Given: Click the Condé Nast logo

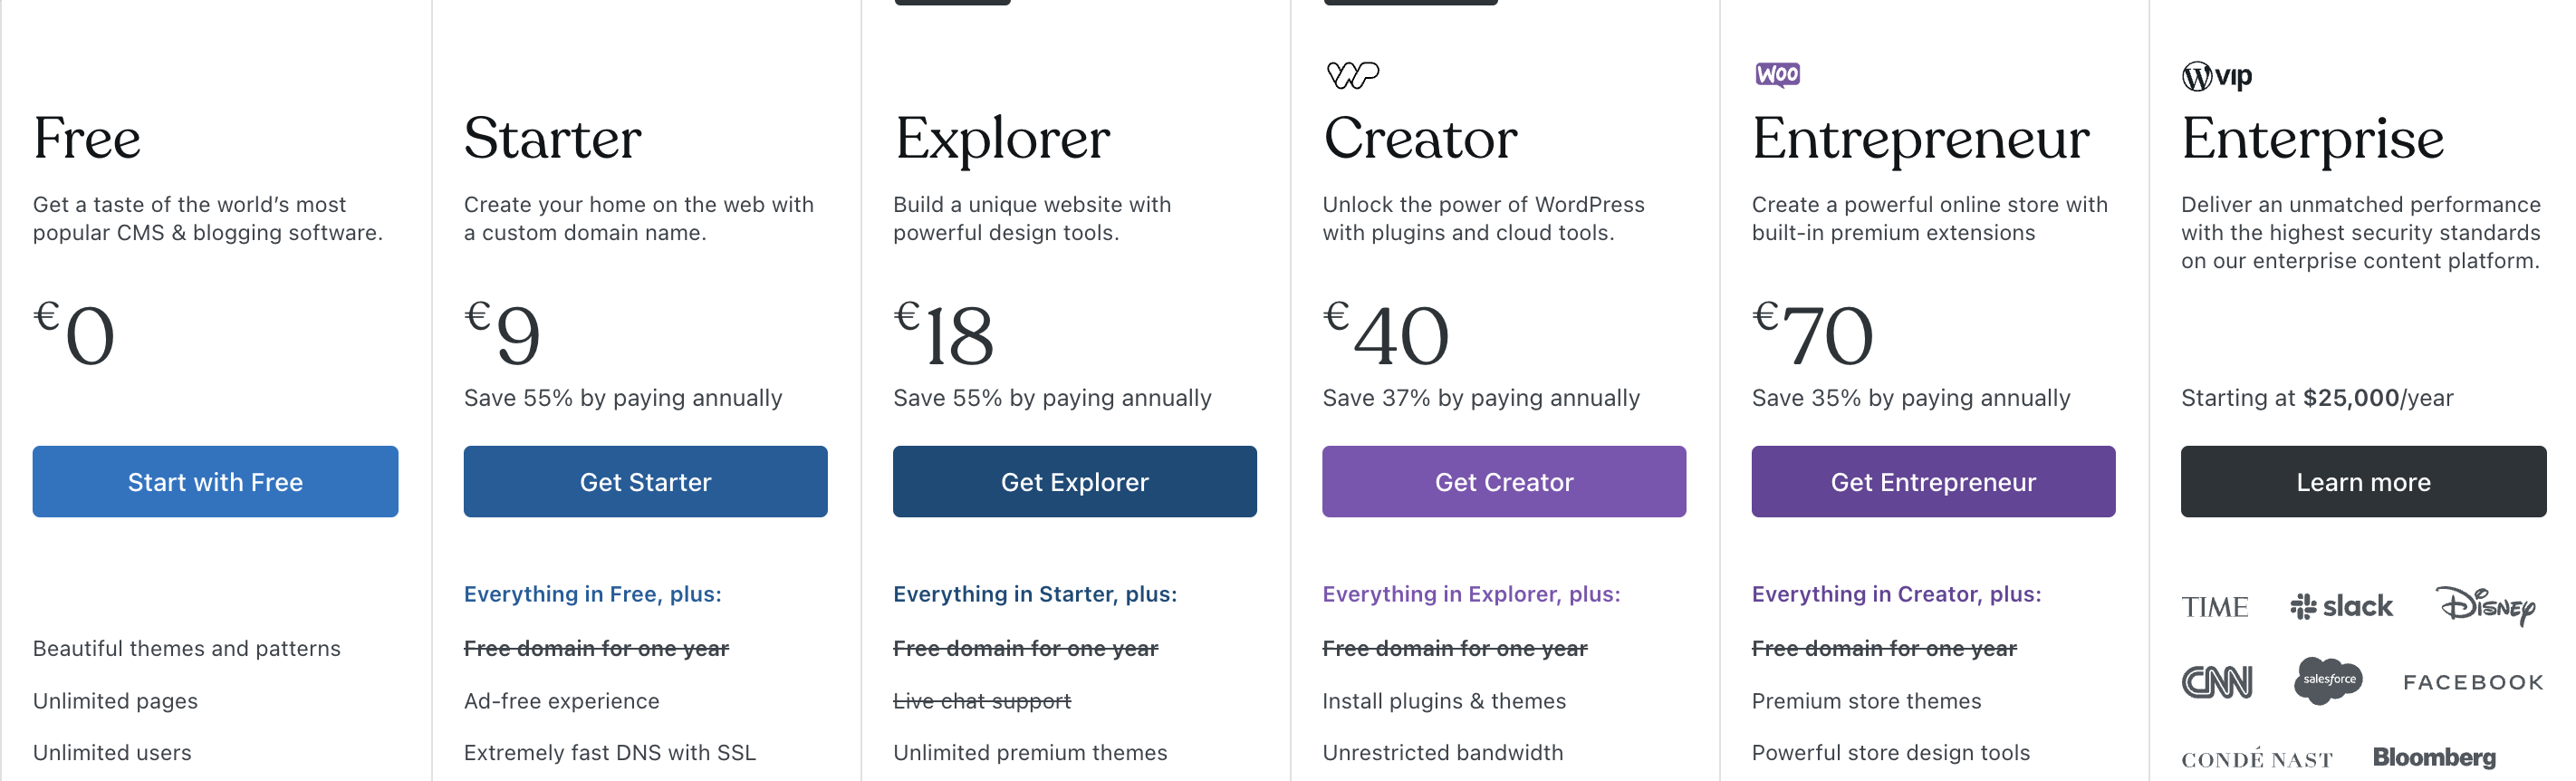Looking at the screenshot, I should tap(2256, 759).
